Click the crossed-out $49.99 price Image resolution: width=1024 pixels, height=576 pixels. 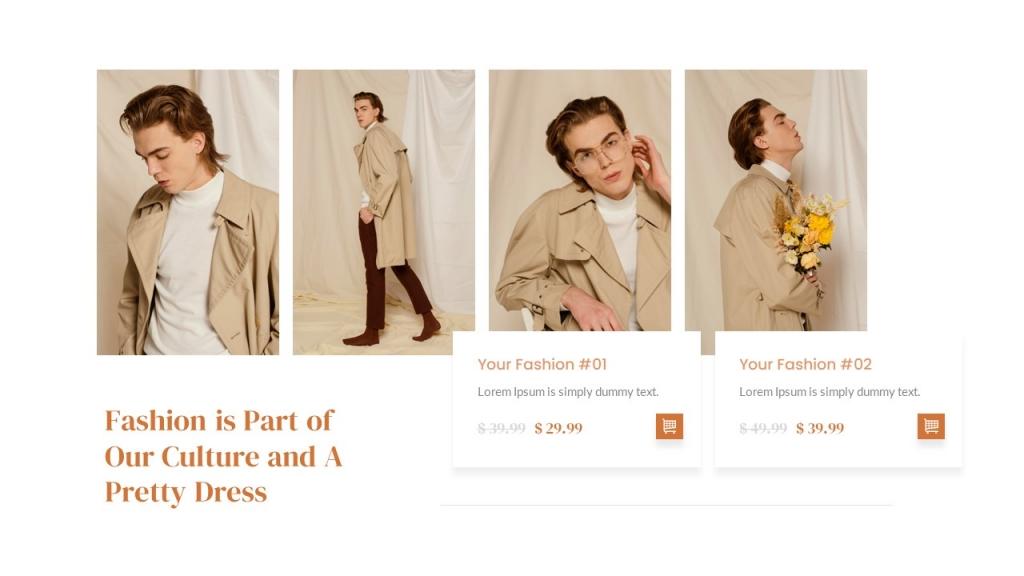tap(763, 428)
